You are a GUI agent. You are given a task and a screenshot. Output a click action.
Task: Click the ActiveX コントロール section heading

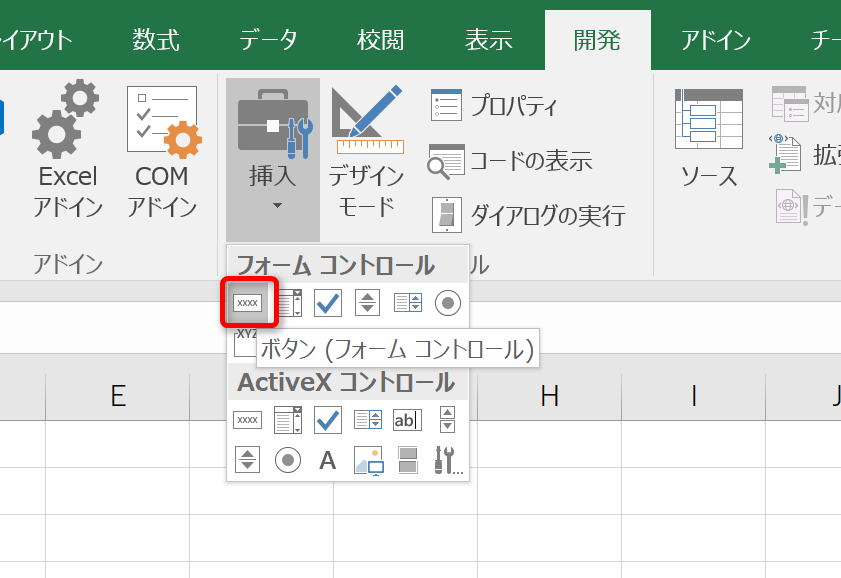[346, 382]
